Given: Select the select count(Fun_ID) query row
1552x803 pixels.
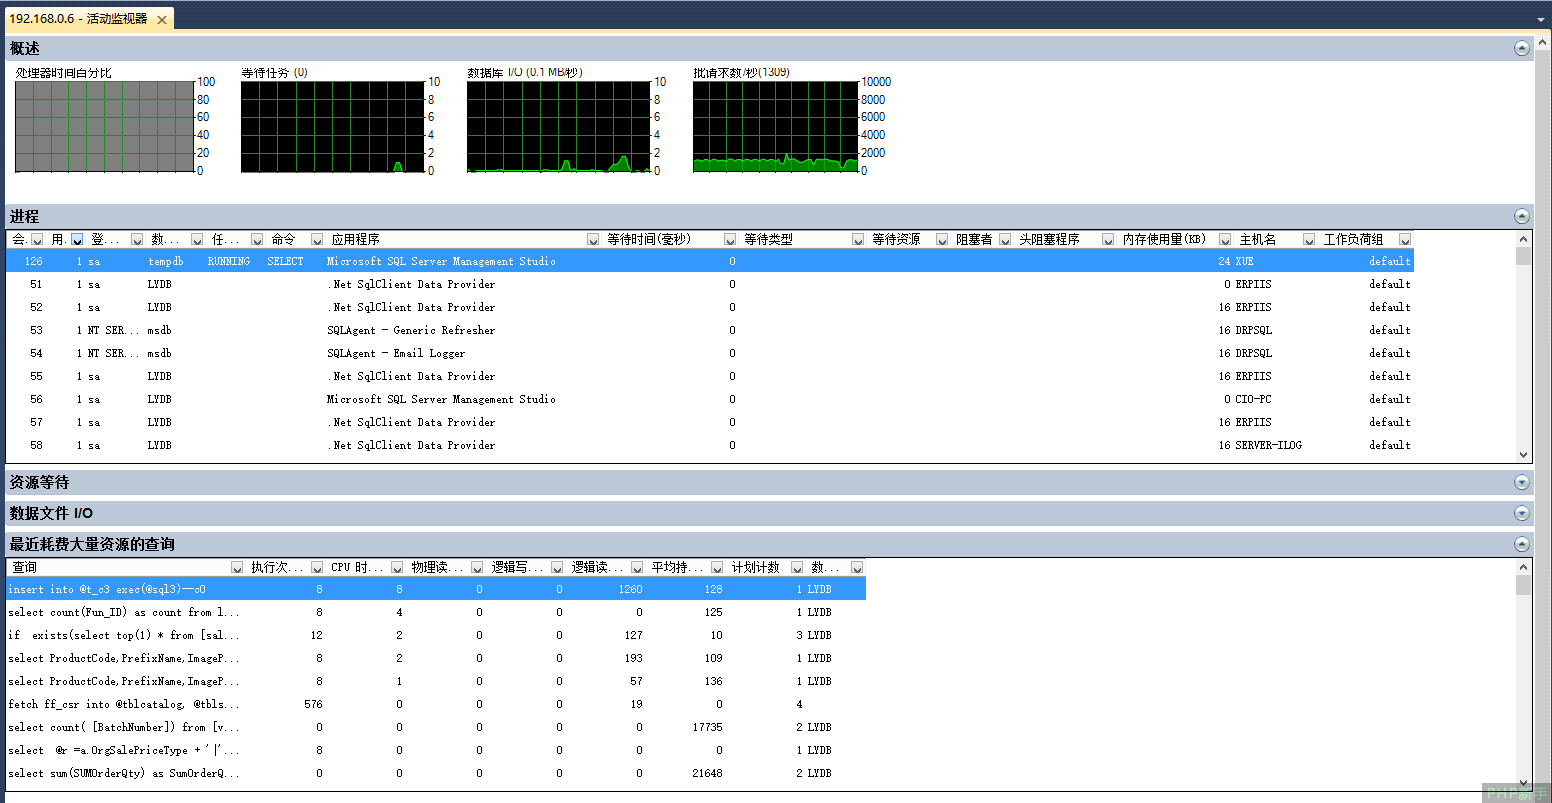Looking at the screenshot, I should [436, 612].
